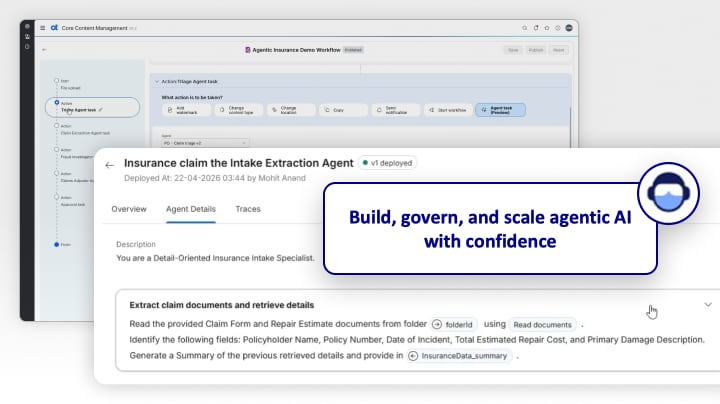720x404 pixels.
Task: Click the top icon in the dark sidebar
Action: [x=27, y=26]
